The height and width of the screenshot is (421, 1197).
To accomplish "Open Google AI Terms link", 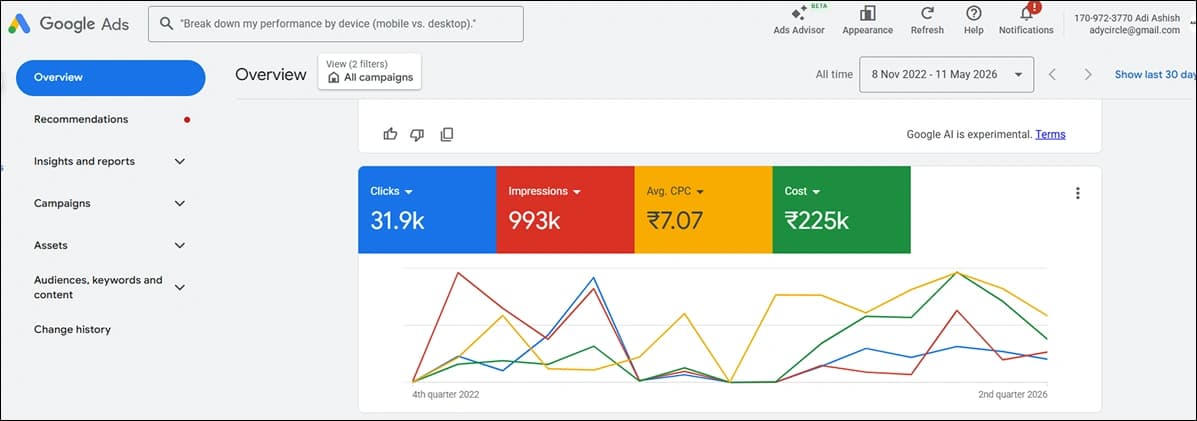I will click(x=1050, y=134).
